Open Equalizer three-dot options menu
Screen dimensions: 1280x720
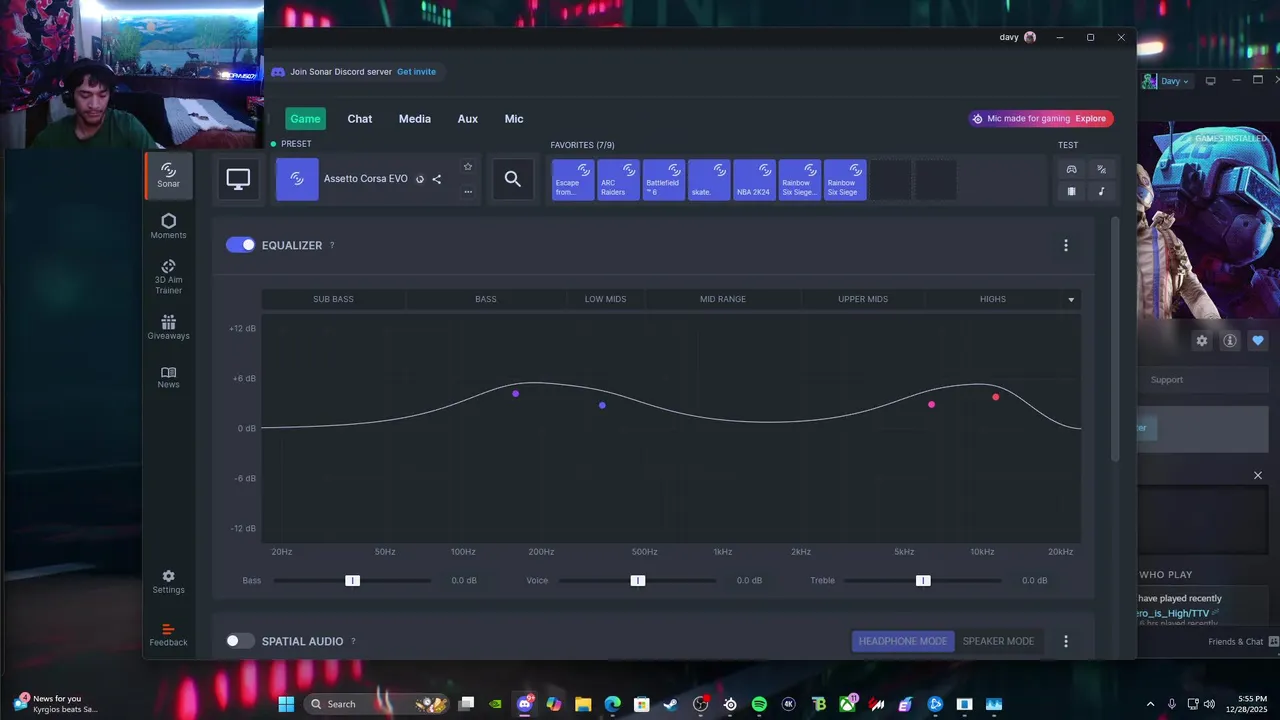(x=1065, y=245)
